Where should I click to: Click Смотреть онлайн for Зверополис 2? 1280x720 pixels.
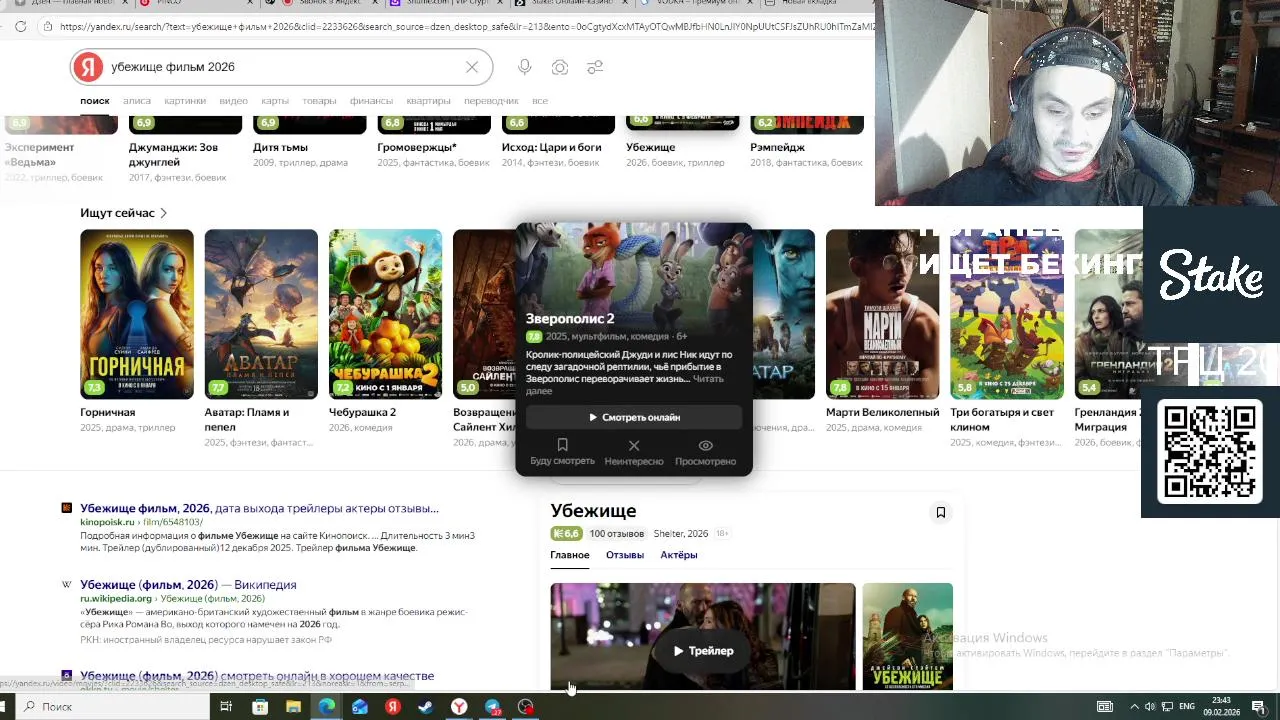pyautogui.click(x=634, y=417)
